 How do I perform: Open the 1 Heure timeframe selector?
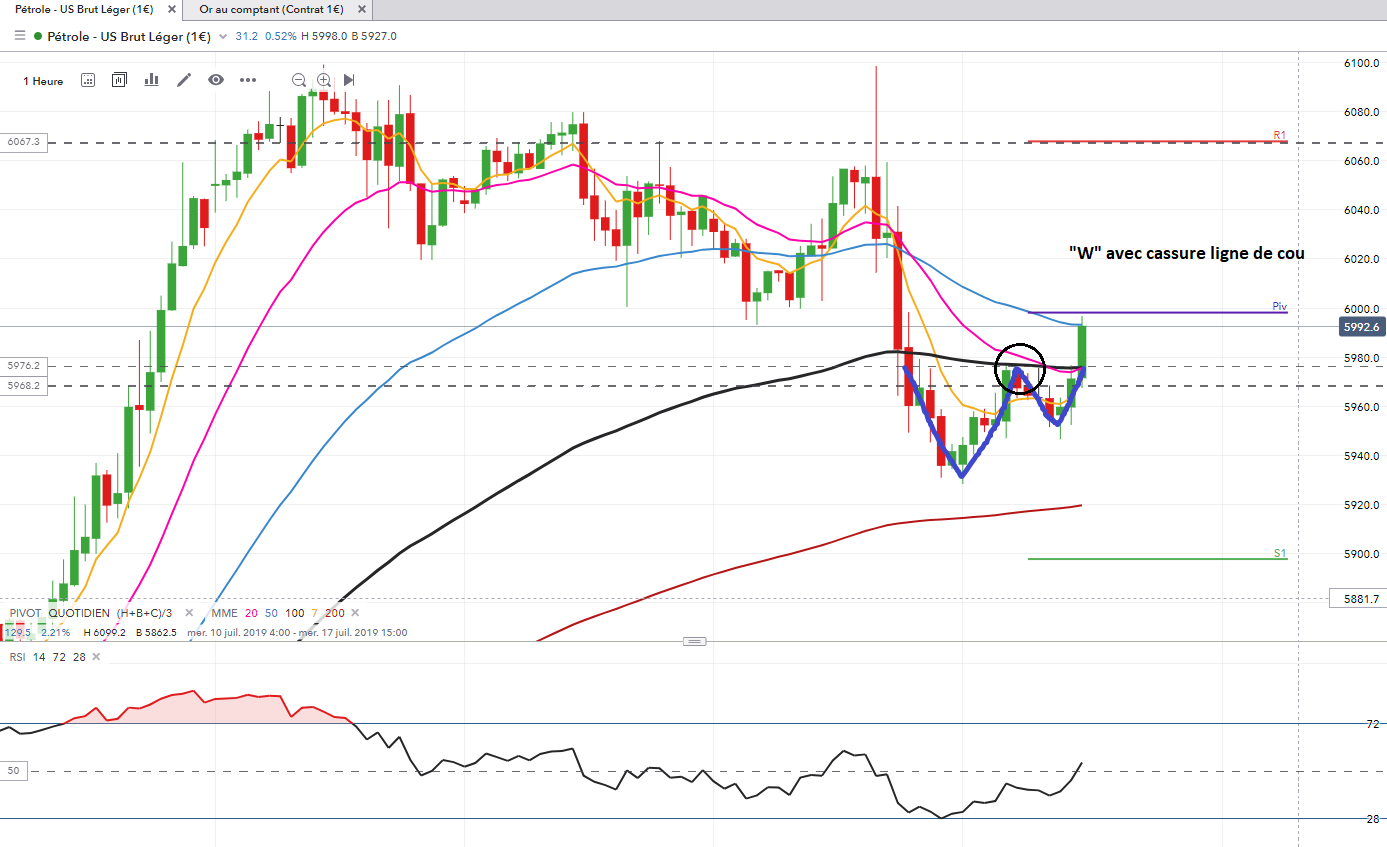pyautogui.click(x=43, y=81)
